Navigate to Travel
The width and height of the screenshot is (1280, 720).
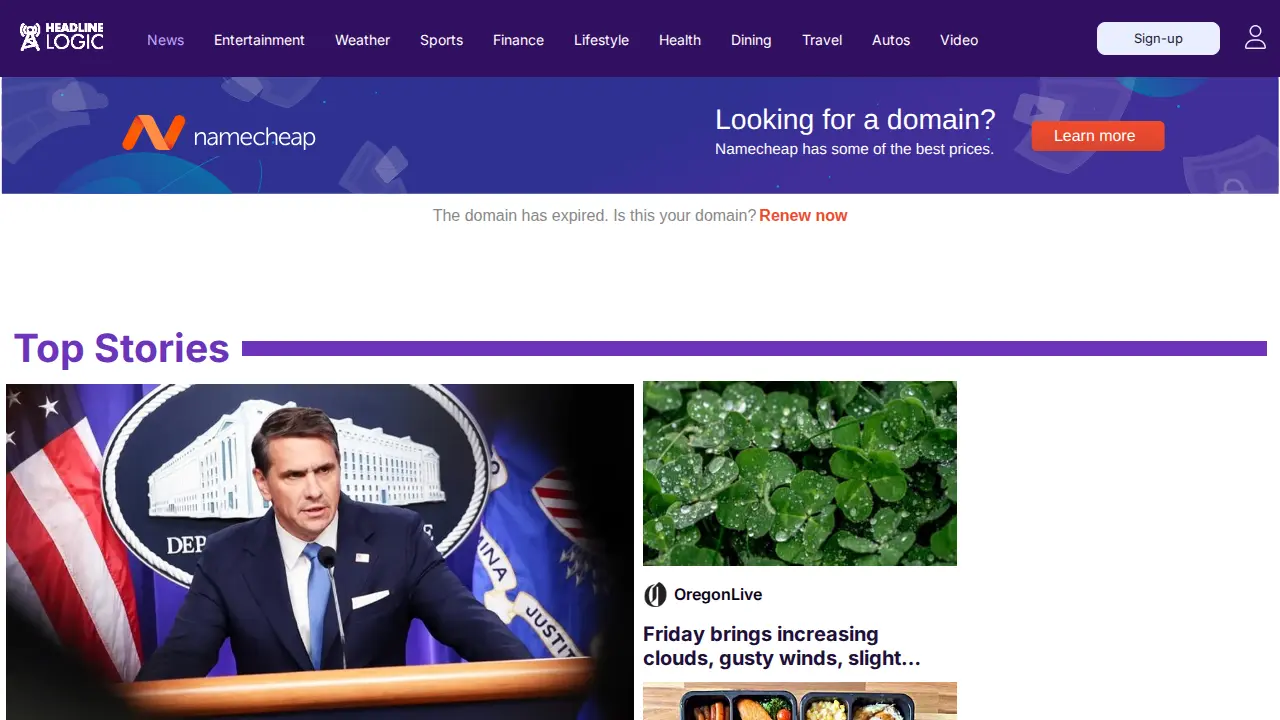[822, 40]
